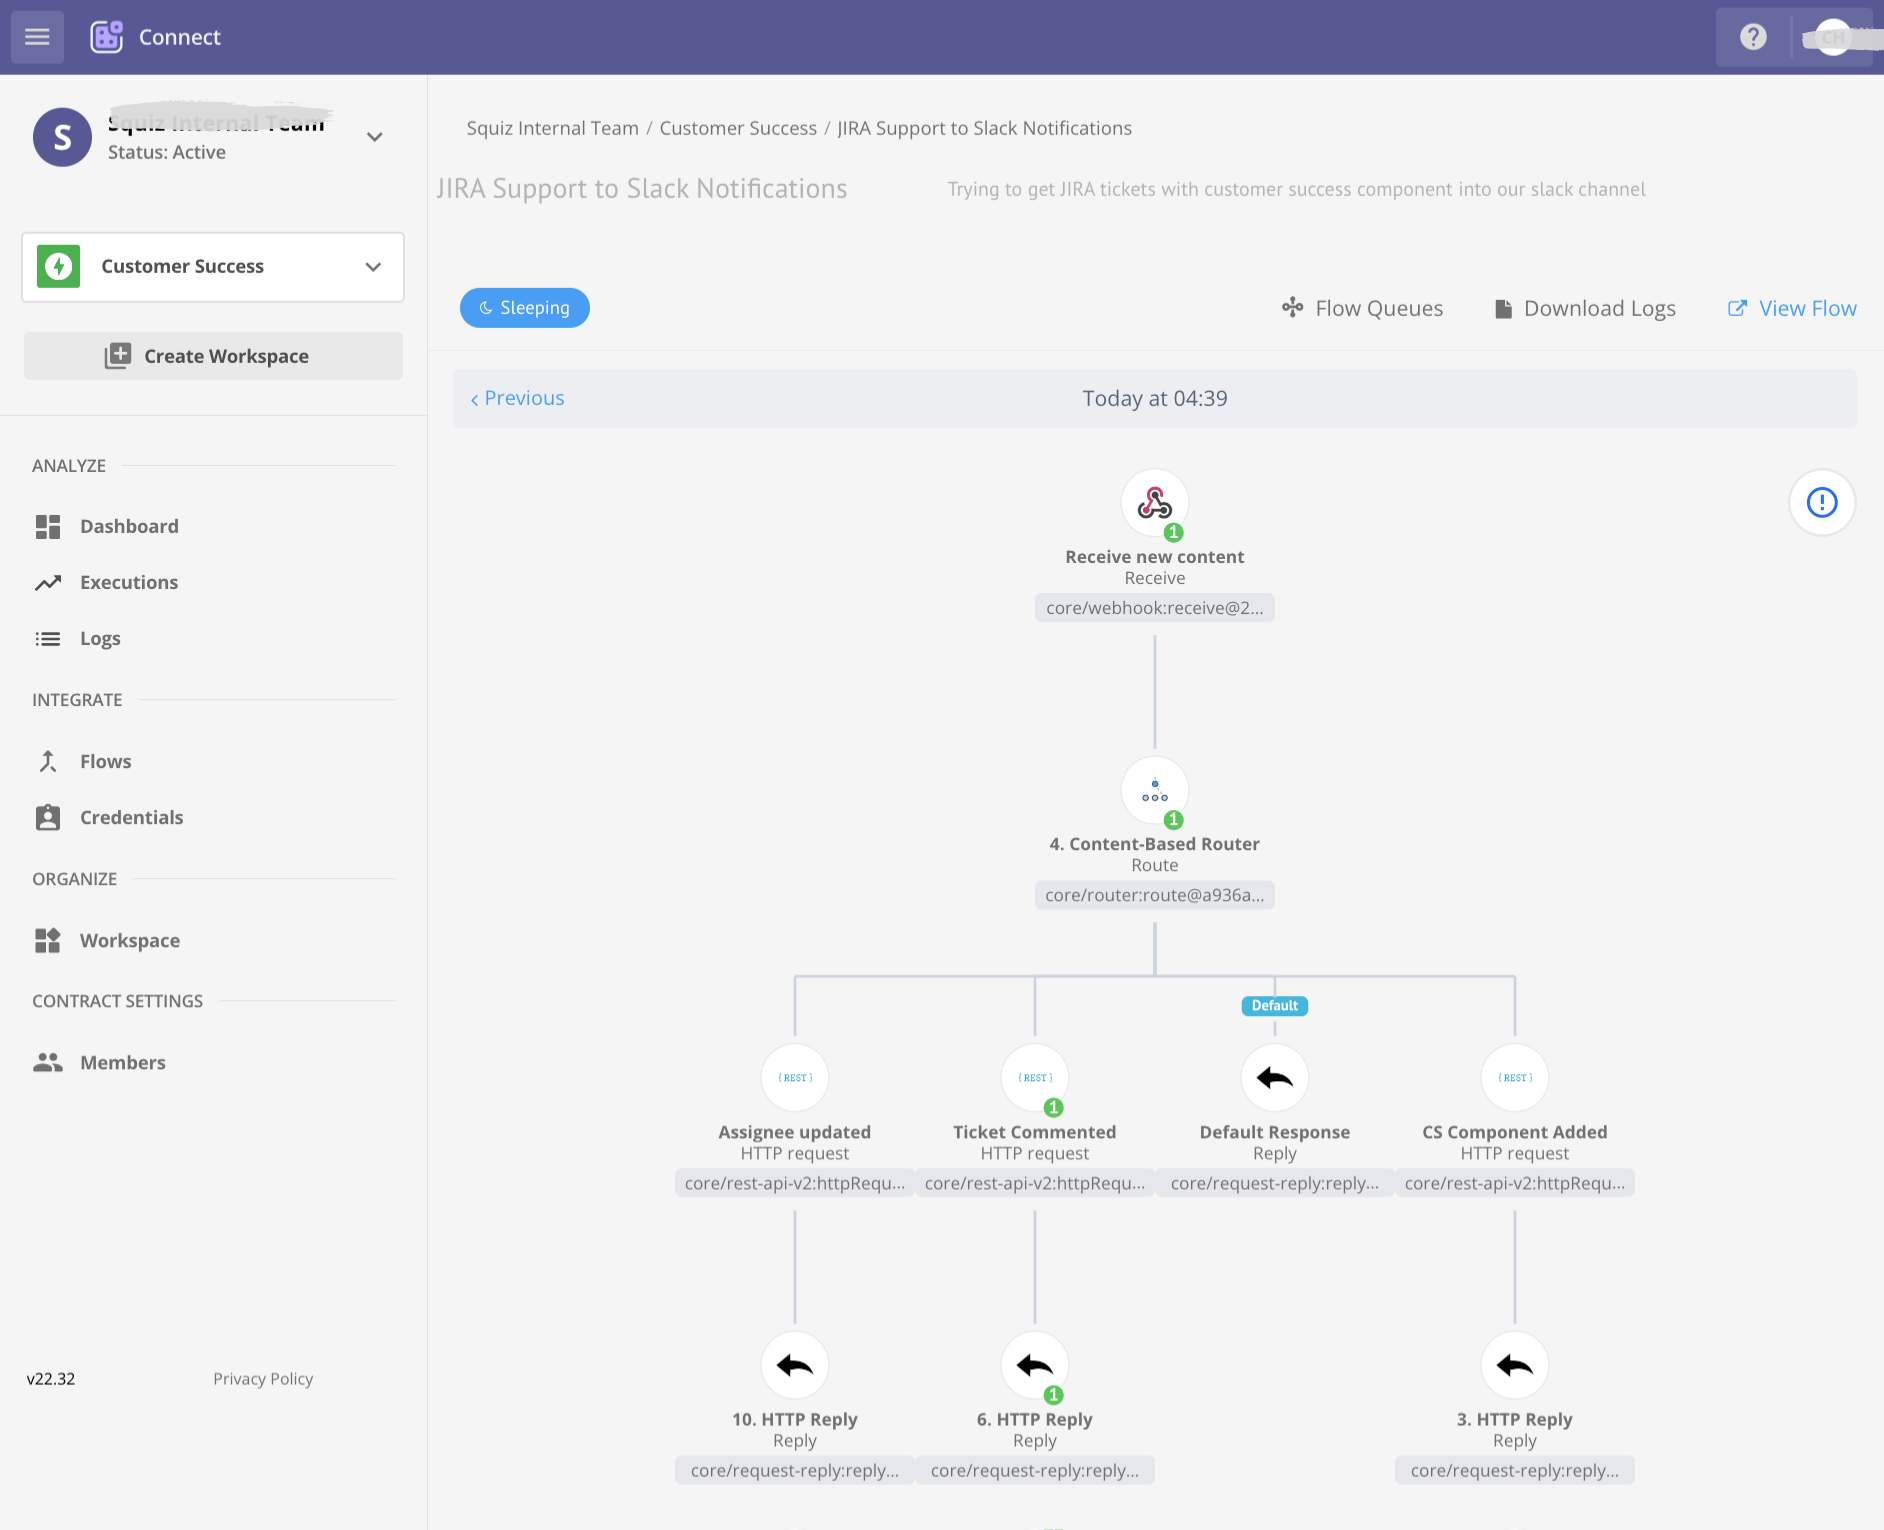1884x1530 pixels.
Task: Click Download Logs
Action: point(1585,308)
